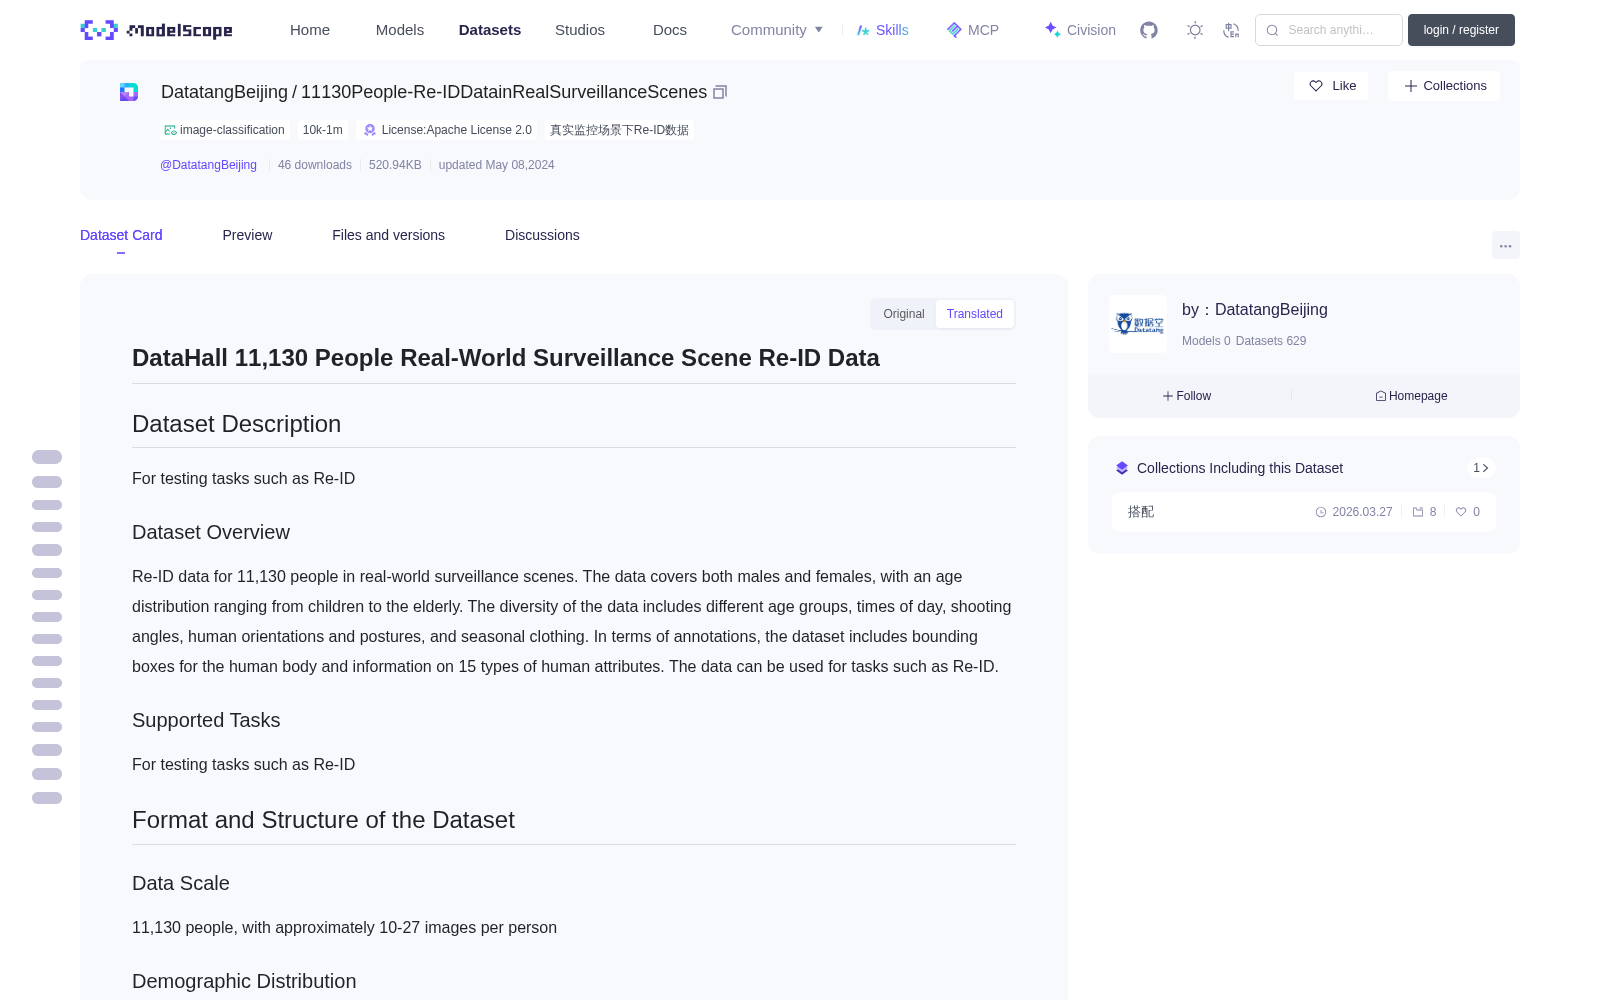Screen dimensions: 1600x1000
Task: Select the Dataset Card tab
Action: pos(121,235)
